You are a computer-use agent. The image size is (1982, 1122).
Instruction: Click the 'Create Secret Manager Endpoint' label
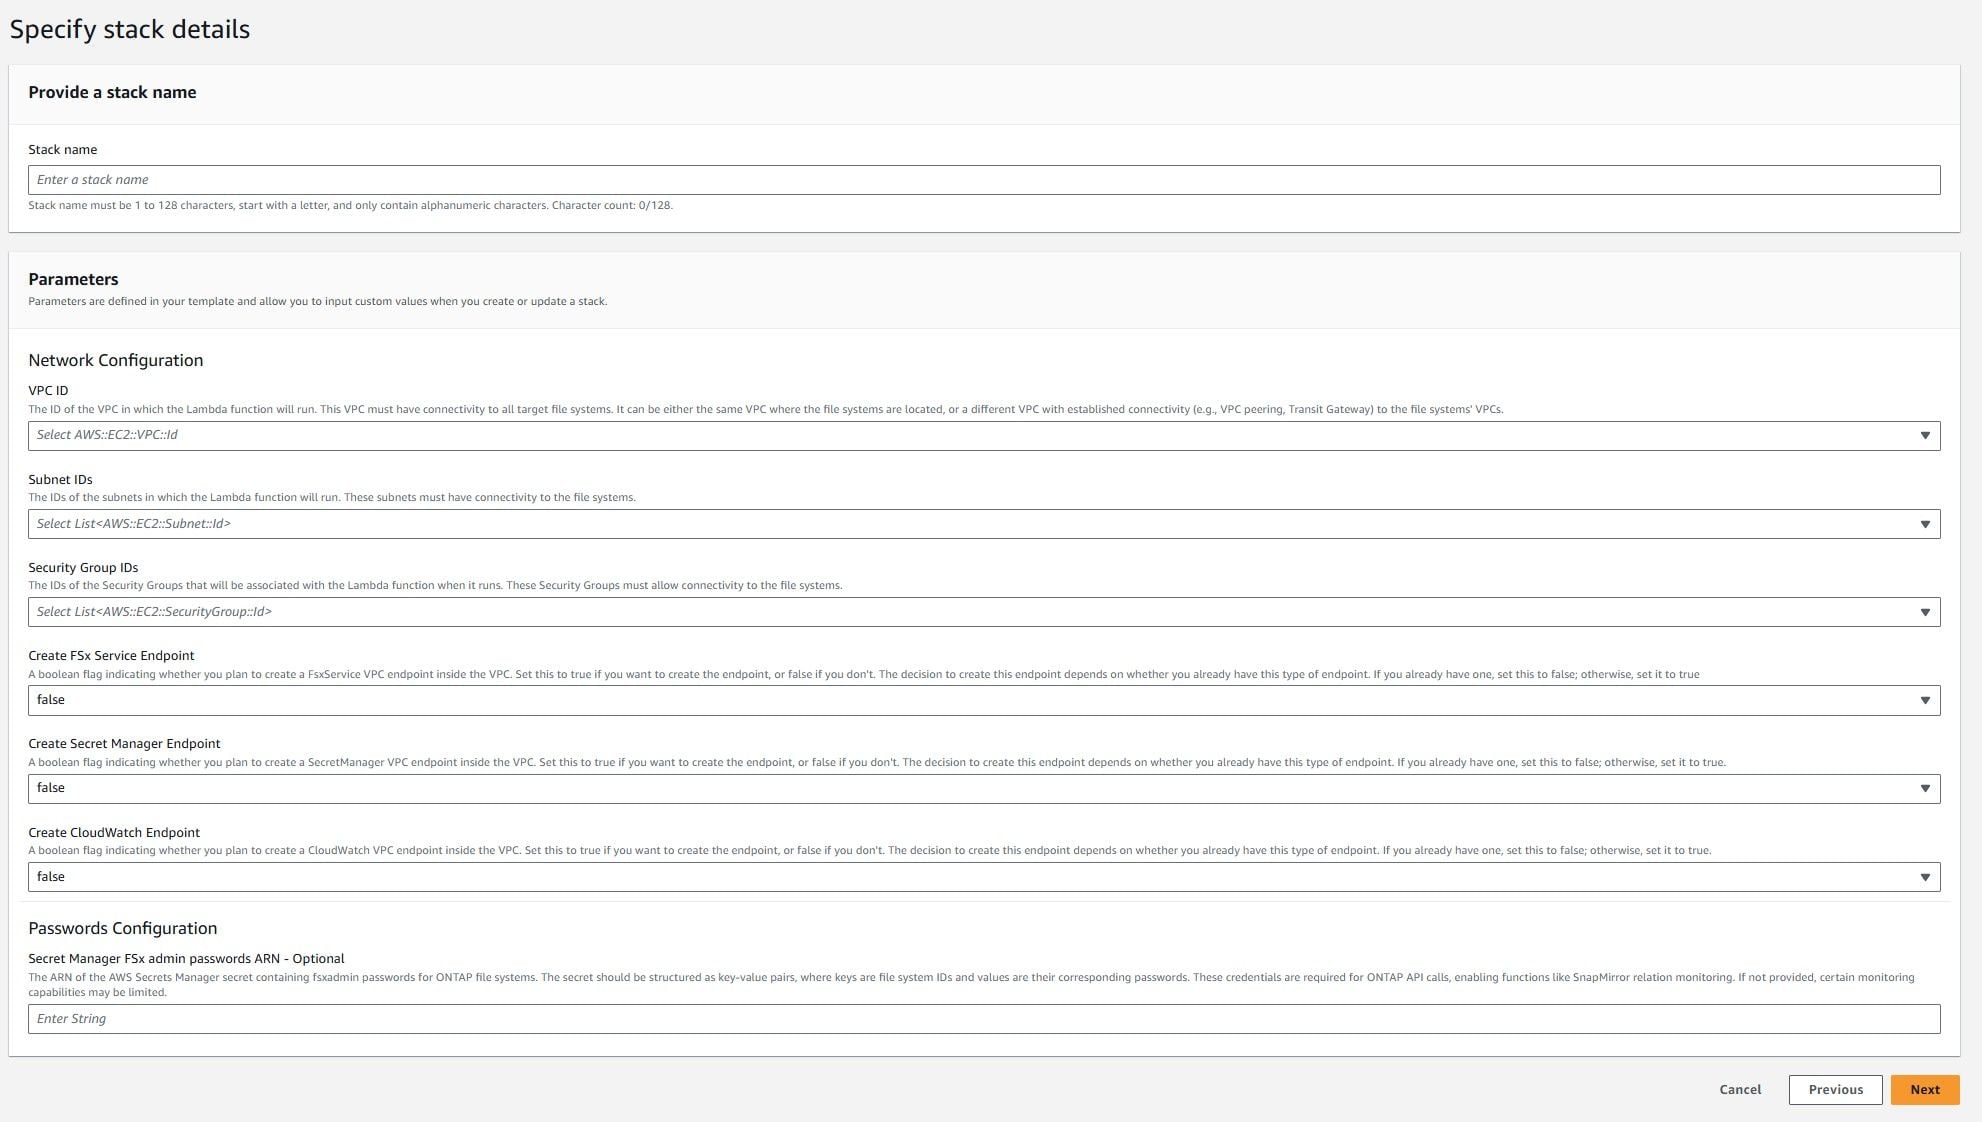click(x=124, y=744)
